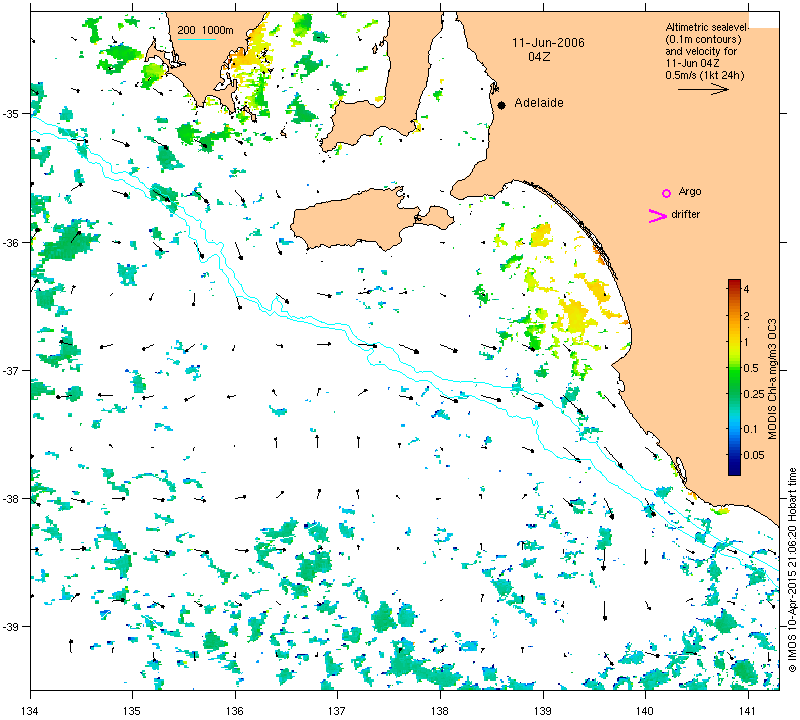Click the 'Argo' legend label

(690, 192)
